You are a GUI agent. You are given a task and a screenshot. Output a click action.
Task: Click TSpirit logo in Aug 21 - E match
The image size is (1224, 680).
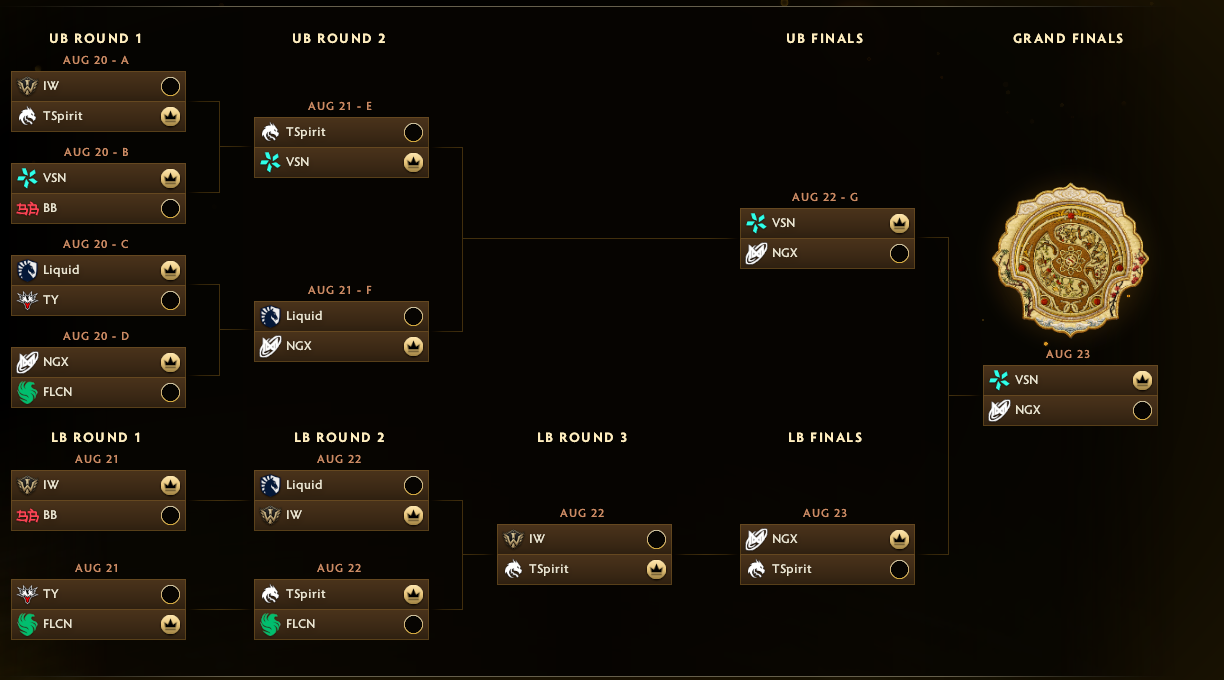tap(270, 132)
